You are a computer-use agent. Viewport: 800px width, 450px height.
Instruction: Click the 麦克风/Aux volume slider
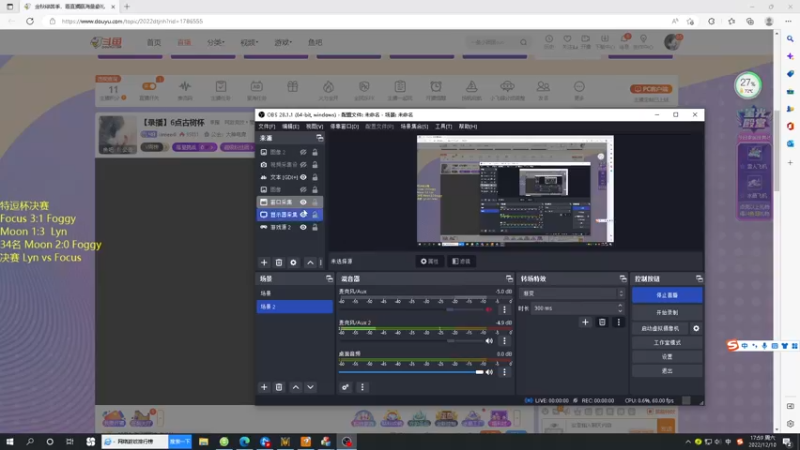tap(411, 310)
